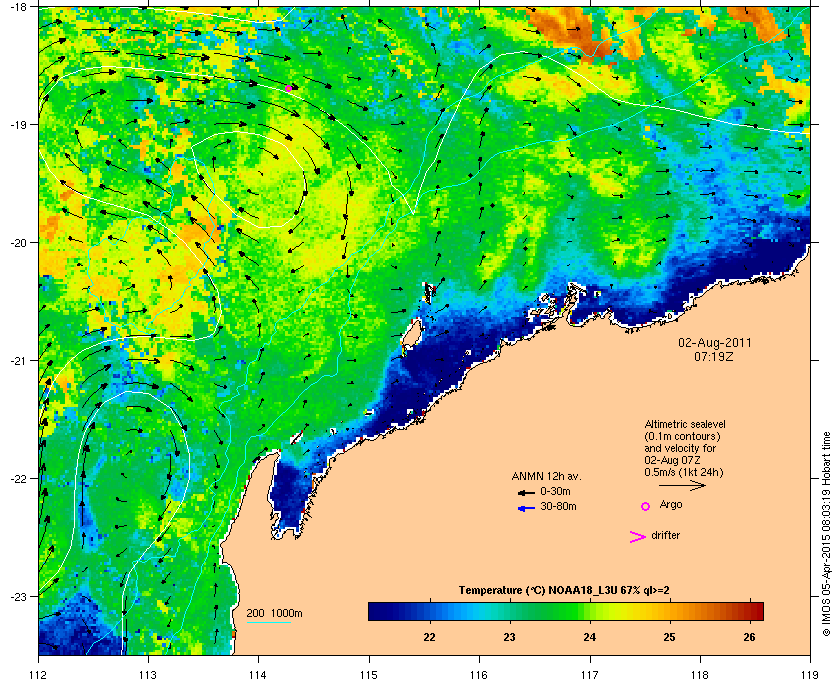Click the latitude axis label -22
This screenshot has width=840, height=680.
click(17, 479)
